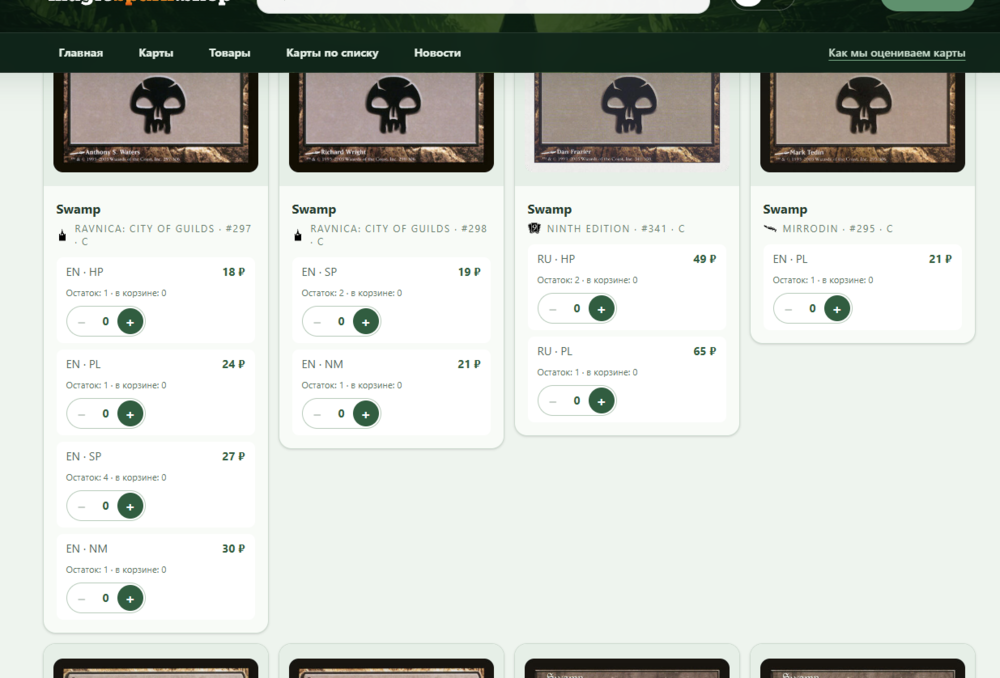Image resolution: width=1000 pixels, height=678 pixels.
Task: Add one EN SP Swamp #298 at 19 ₽
Action: [365, 321]
